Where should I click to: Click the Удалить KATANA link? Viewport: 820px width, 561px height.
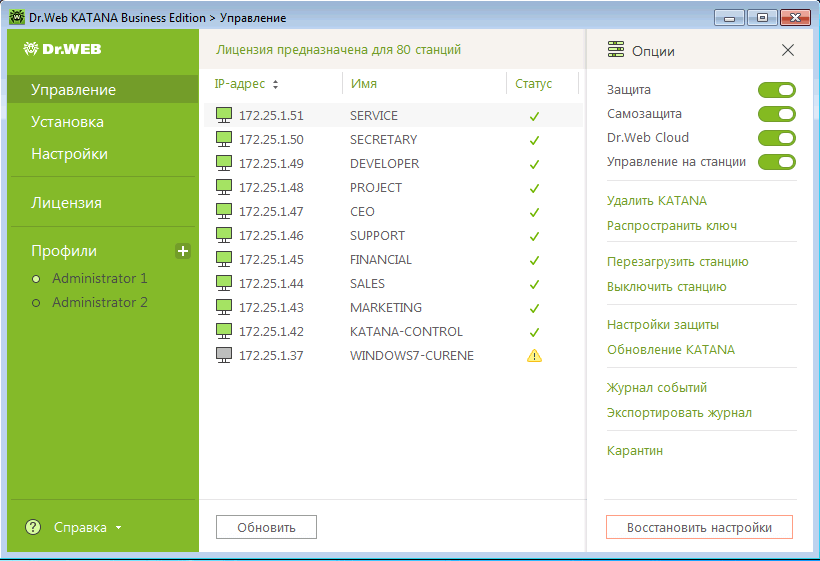657,201
